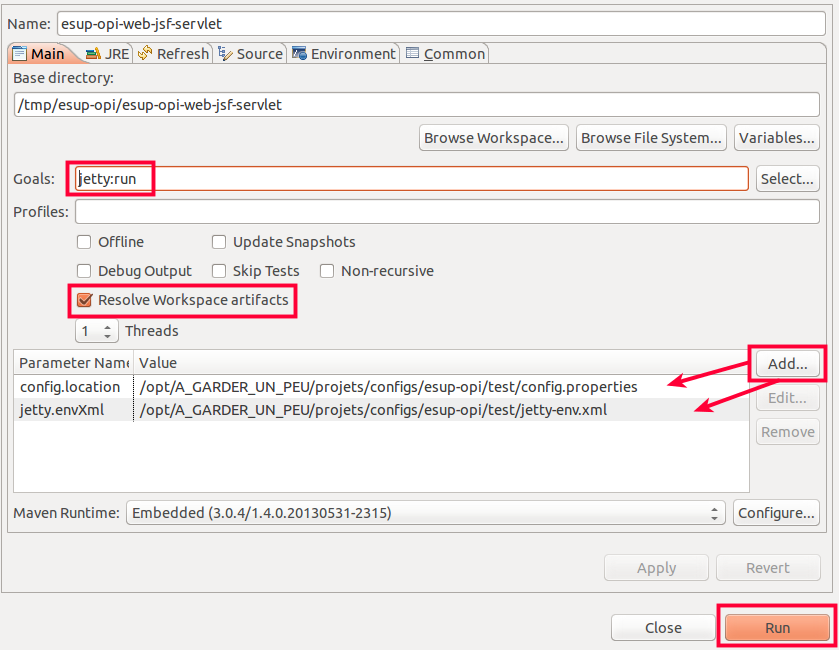This screenshot has height=650, width=839.
Task: Enable the Offline checkbox
Action: coord(85,242)
